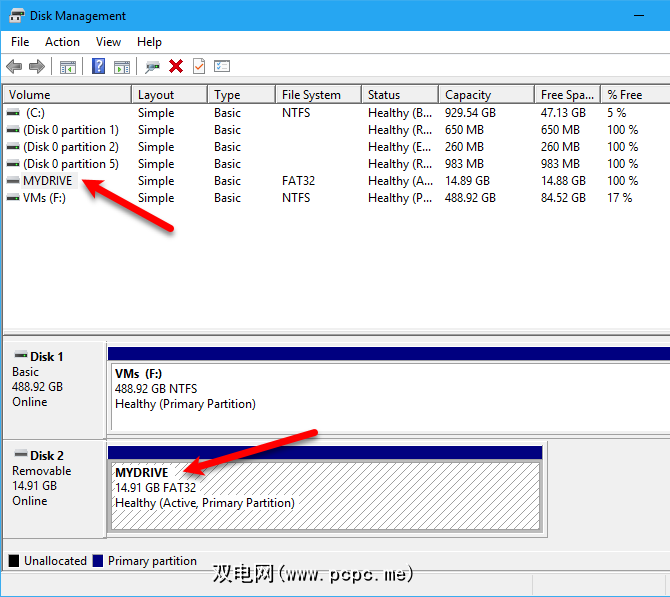Screen dimensions: 670x597
Task: Select the (Disk 0 partition 2) volume row
Action: (x=336, y=147)
